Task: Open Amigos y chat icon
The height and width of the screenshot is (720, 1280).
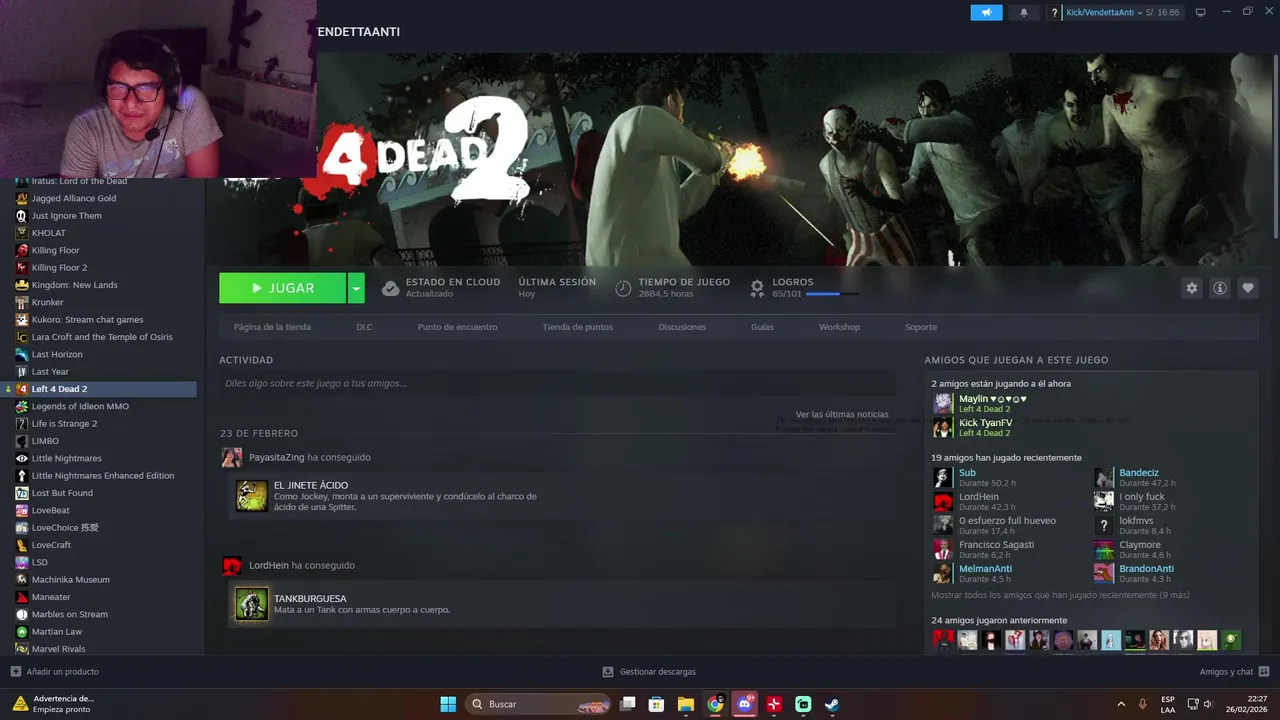Action: [1264, 672]
